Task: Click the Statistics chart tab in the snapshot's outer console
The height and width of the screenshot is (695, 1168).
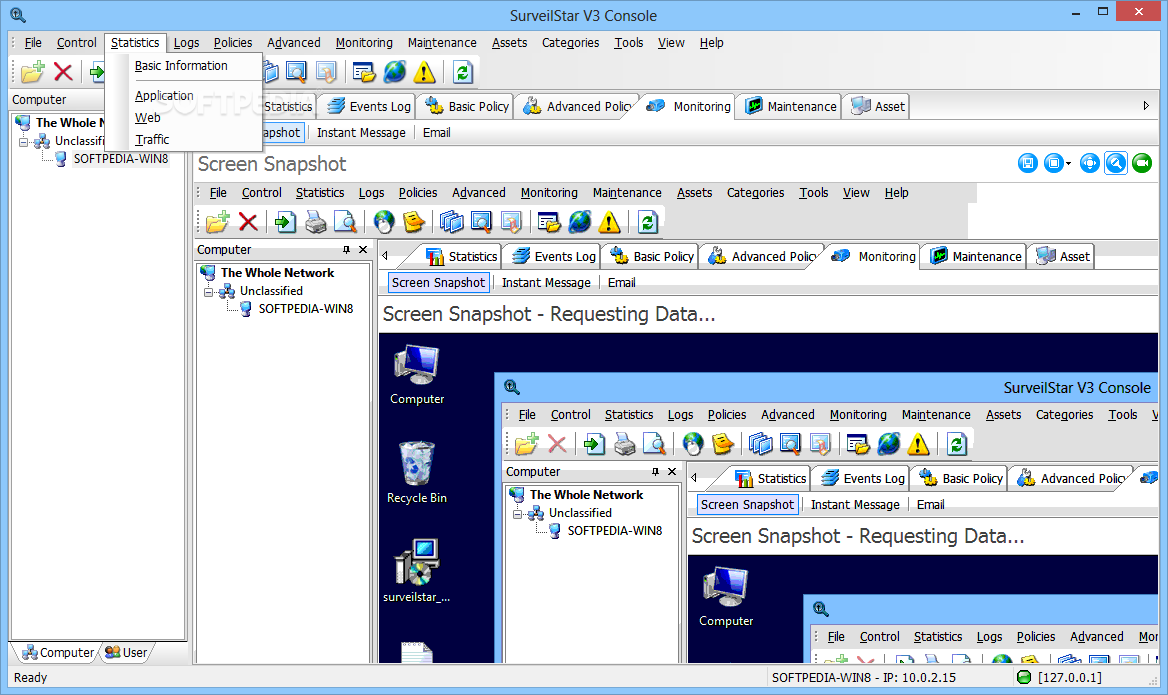Action: tap(461, 256)
